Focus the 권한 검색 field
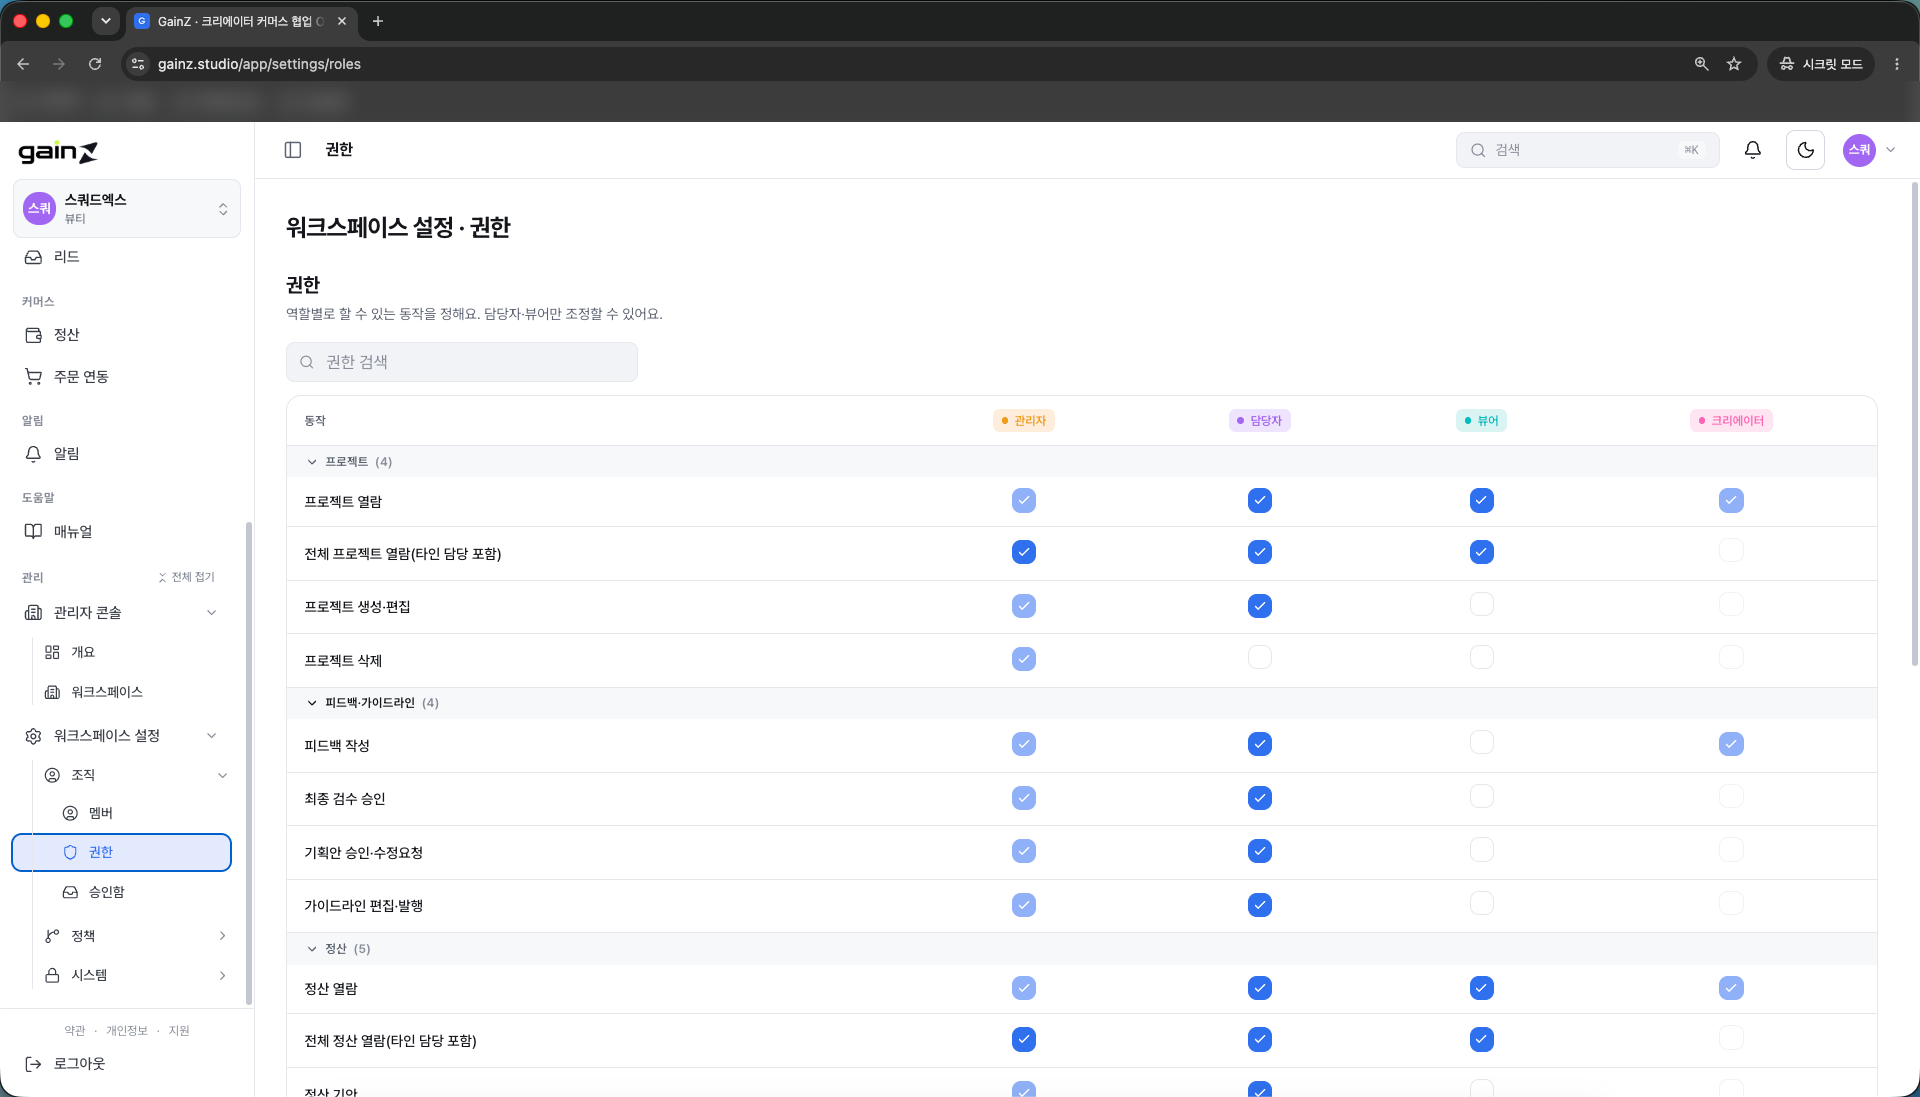Image resolution: width=1920 pixels, height=1097 pixels. point(462,362)
